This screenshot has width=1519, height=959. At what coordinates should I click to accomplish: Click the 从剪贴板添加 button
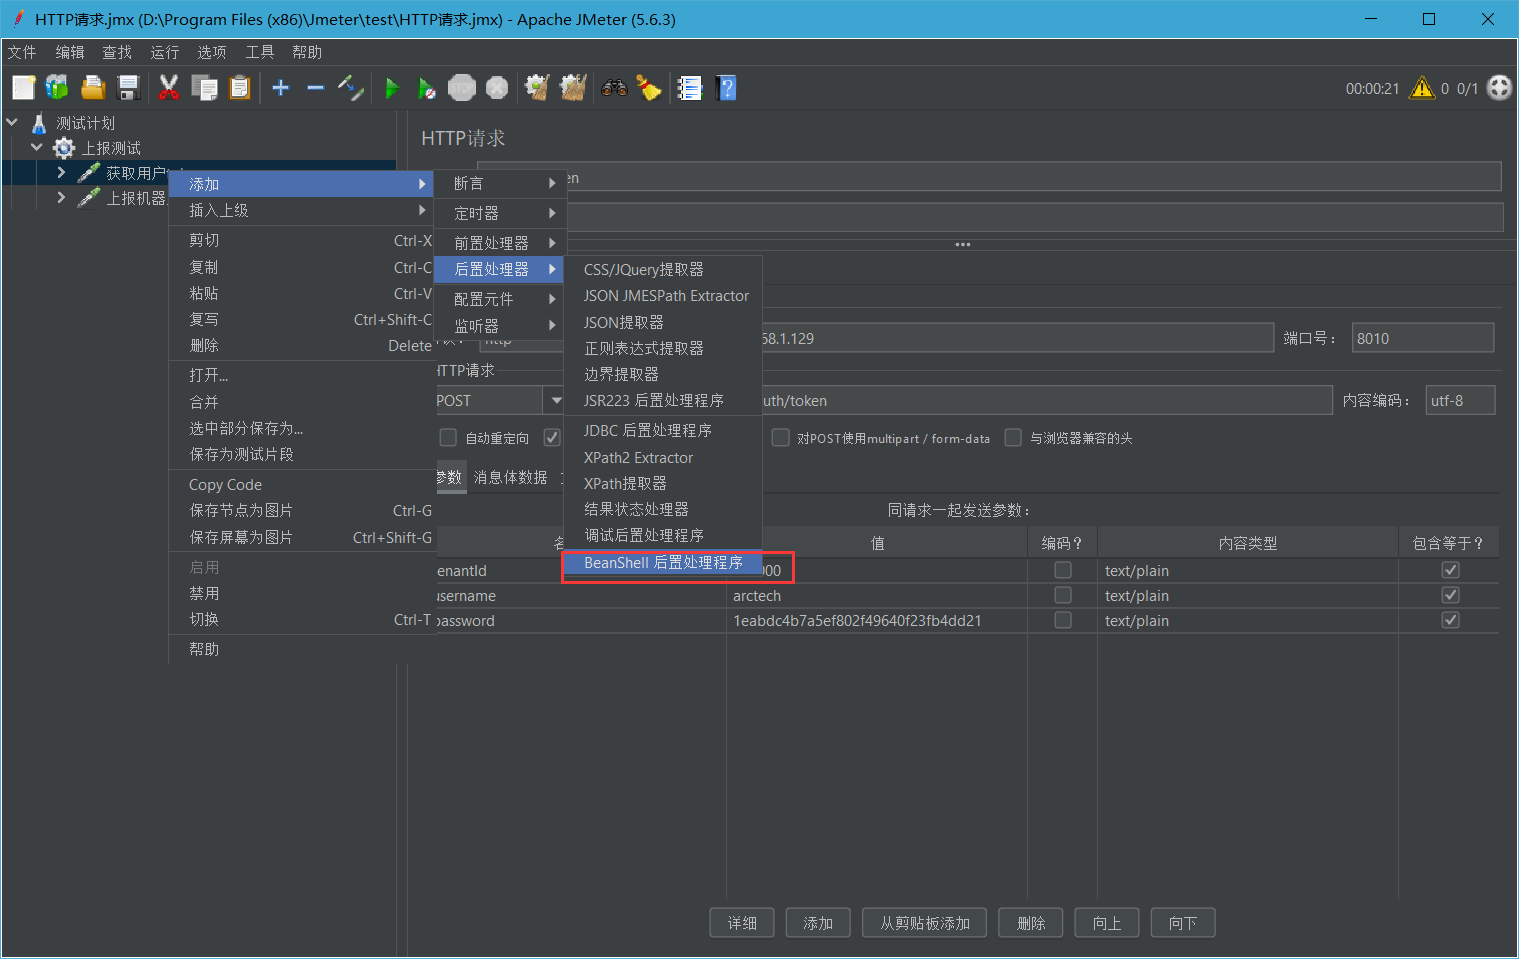coord(925,923)
